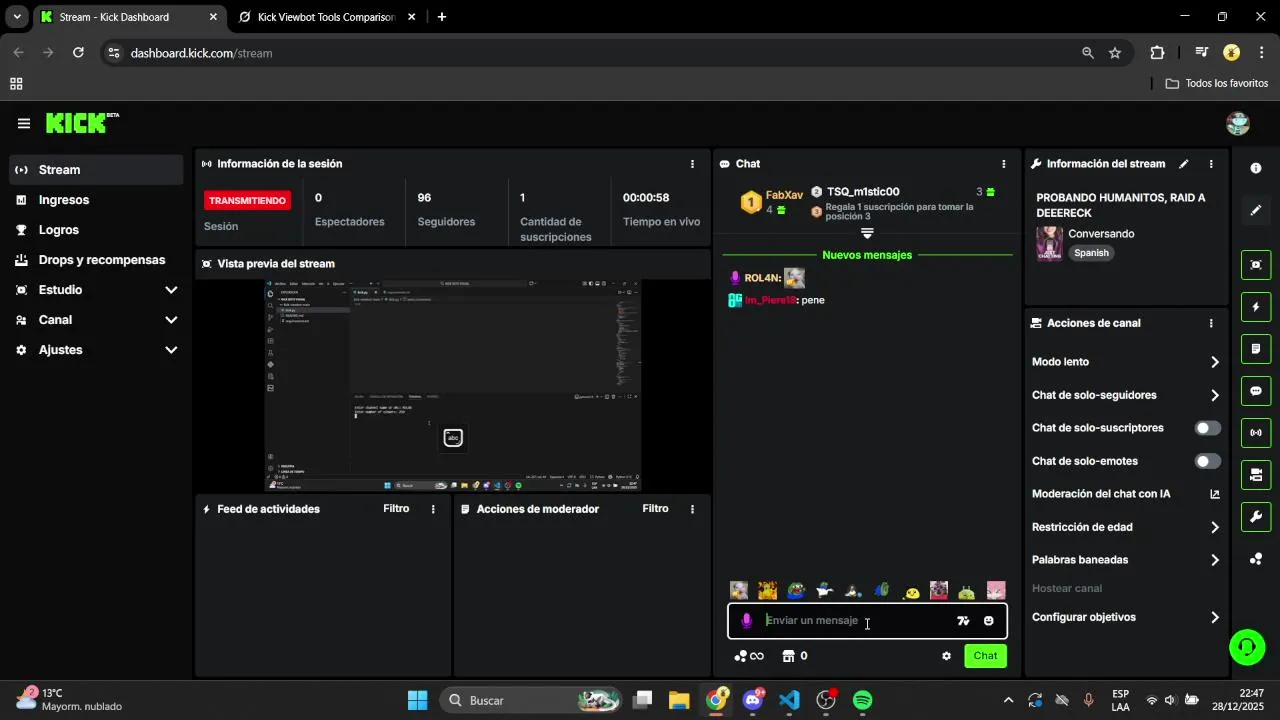The height and width of the screenshot is (720, 1280).
Task: Open the emoji picker smiley
Action: pos(989,621)
